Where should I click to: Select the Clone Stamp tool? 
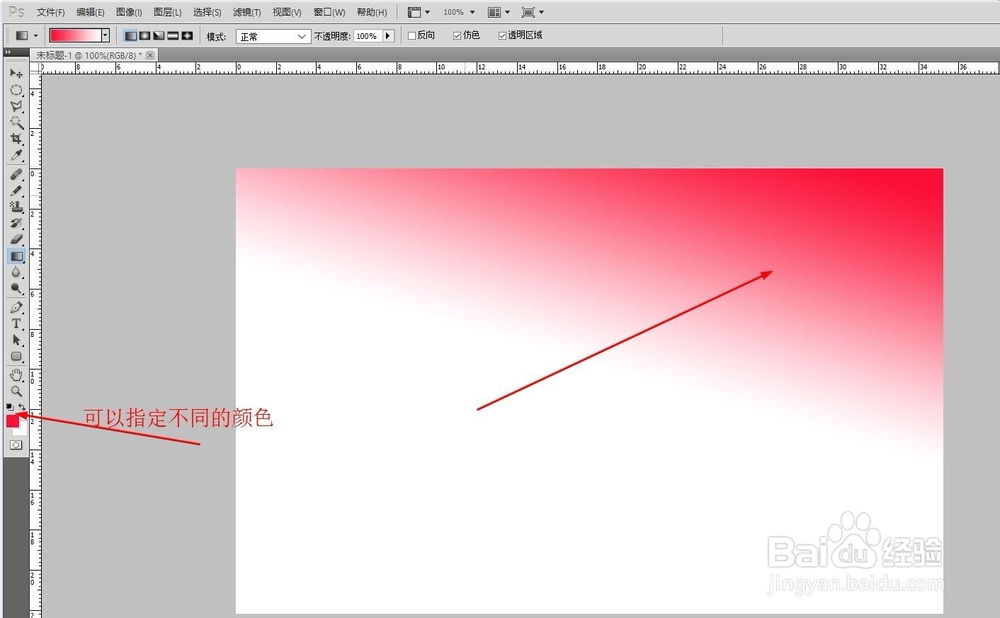click(x=16, y=207)
